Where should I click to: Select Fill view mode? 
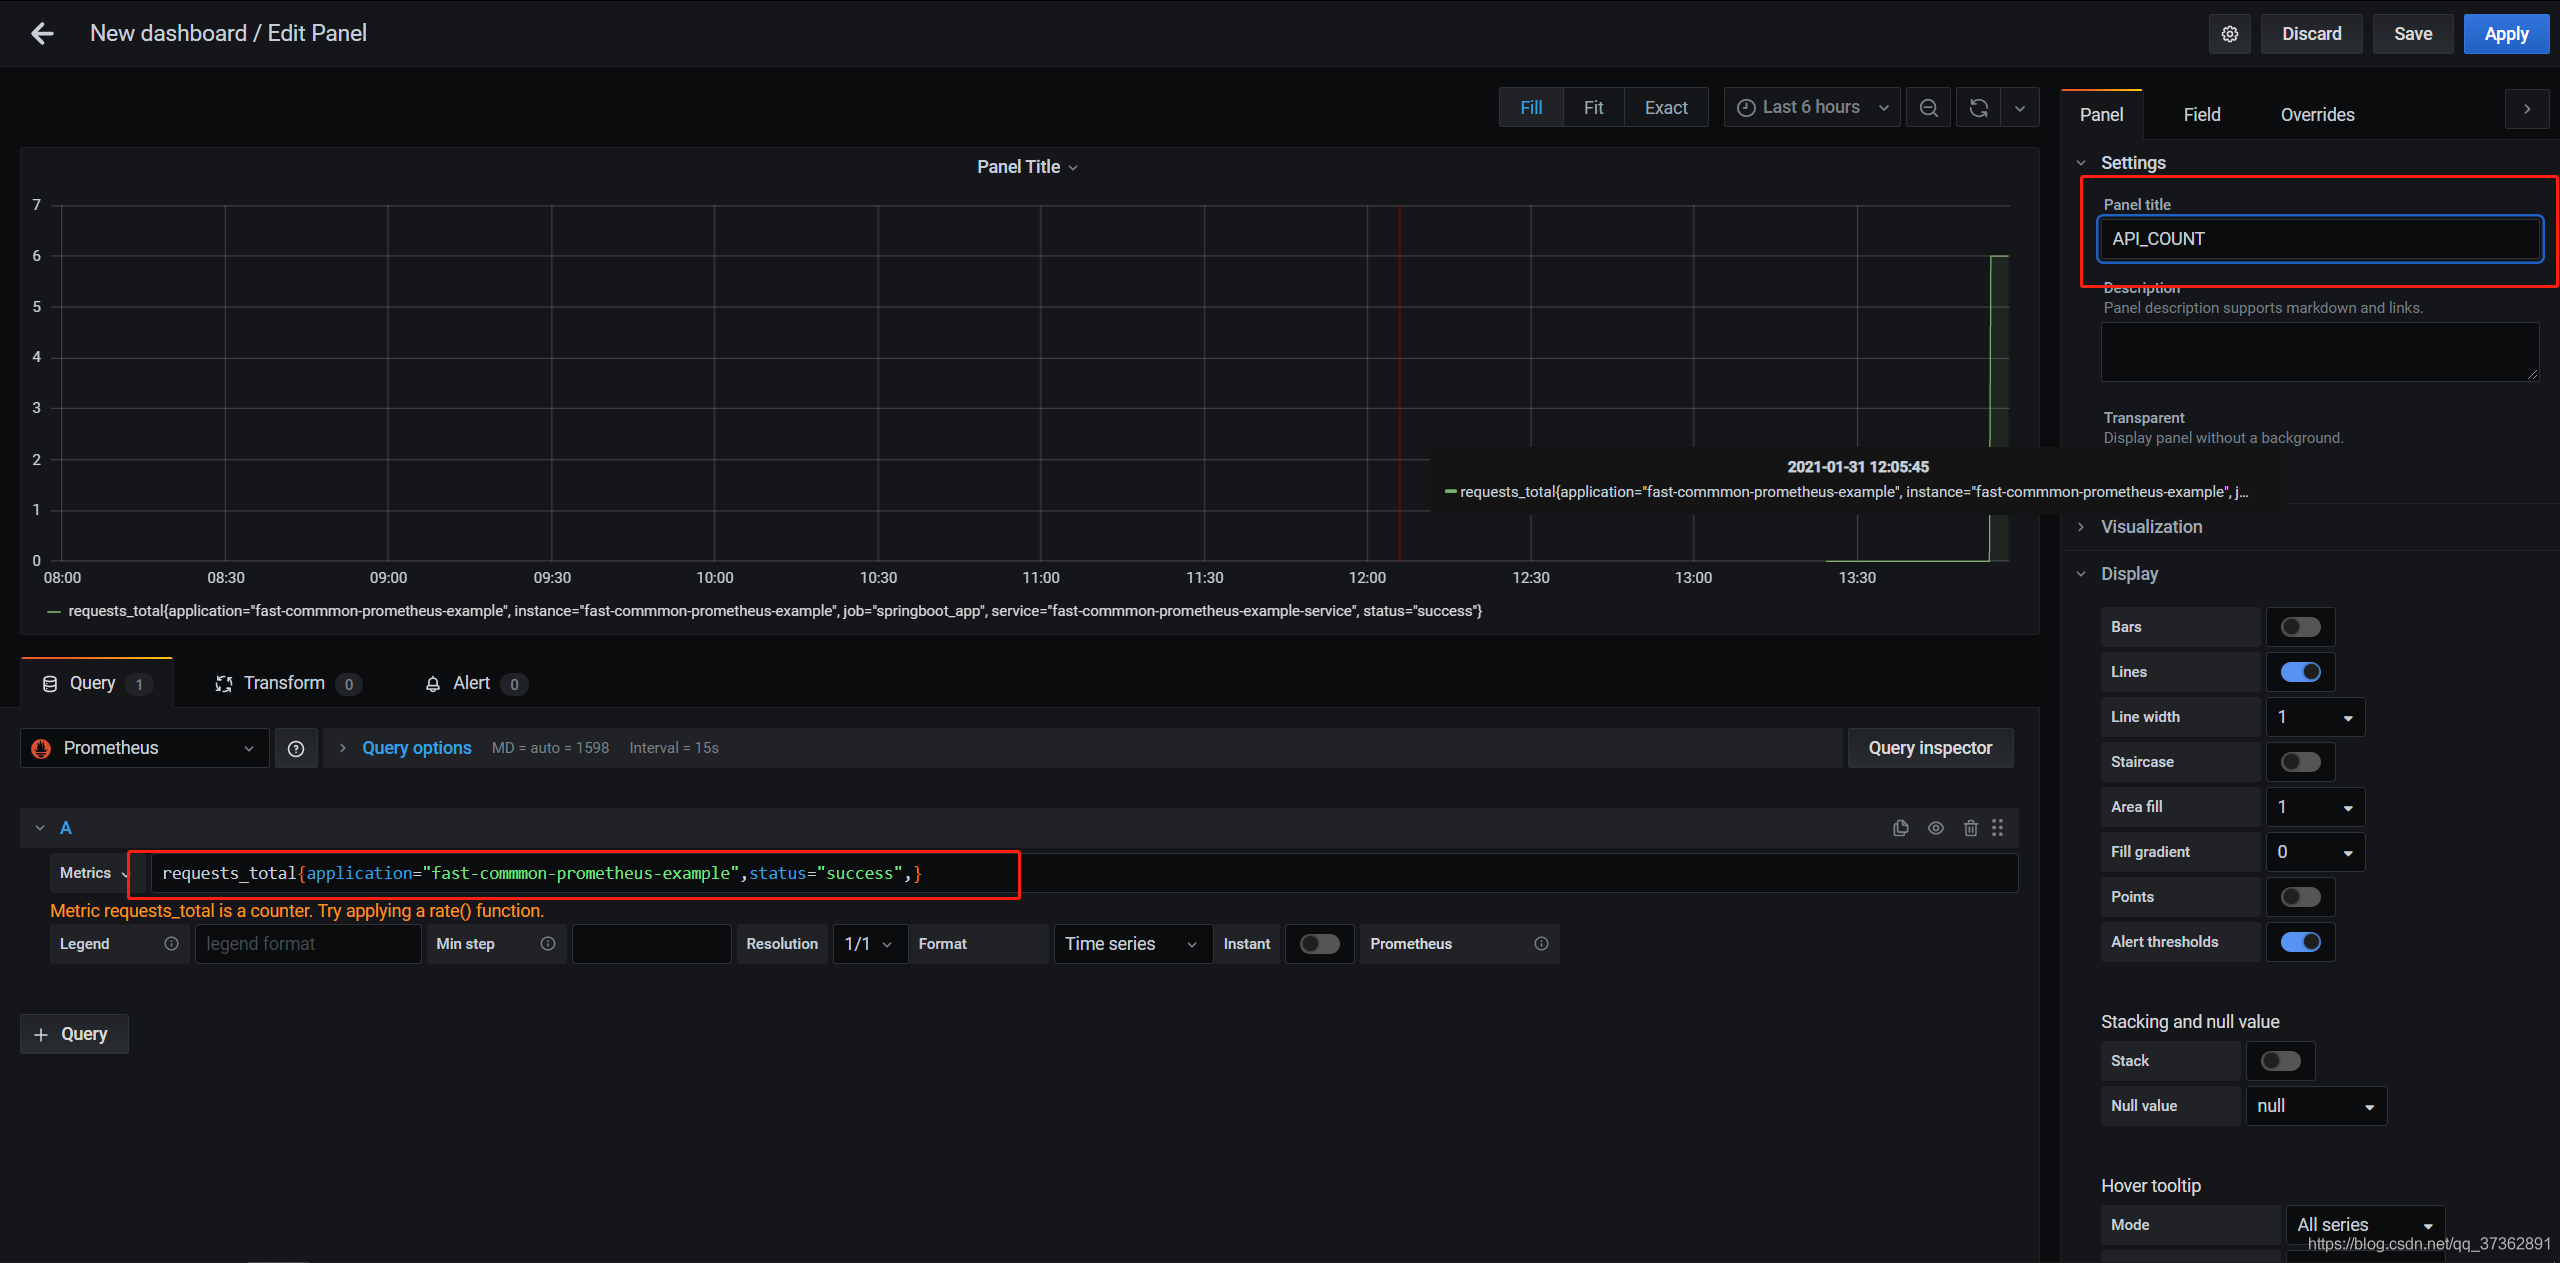pos(1531,108)
